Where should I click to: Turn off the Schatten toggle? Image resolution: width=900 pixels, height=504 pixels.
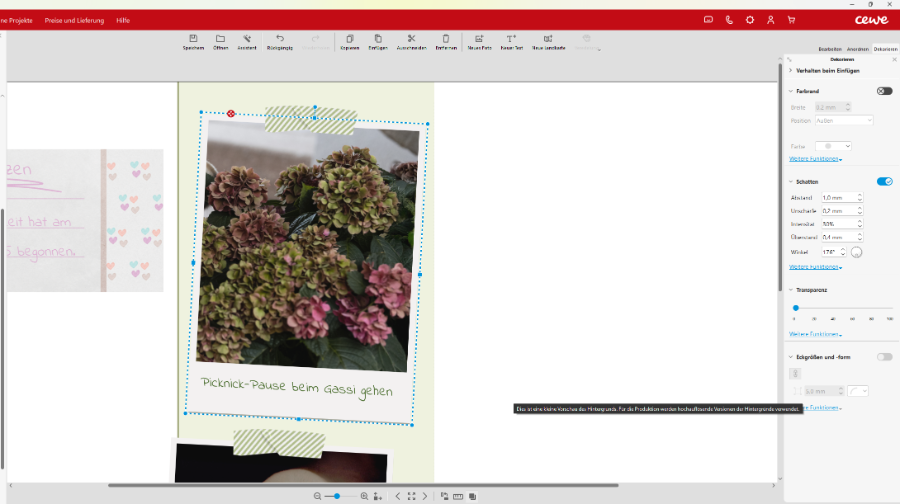coord(884,182)
